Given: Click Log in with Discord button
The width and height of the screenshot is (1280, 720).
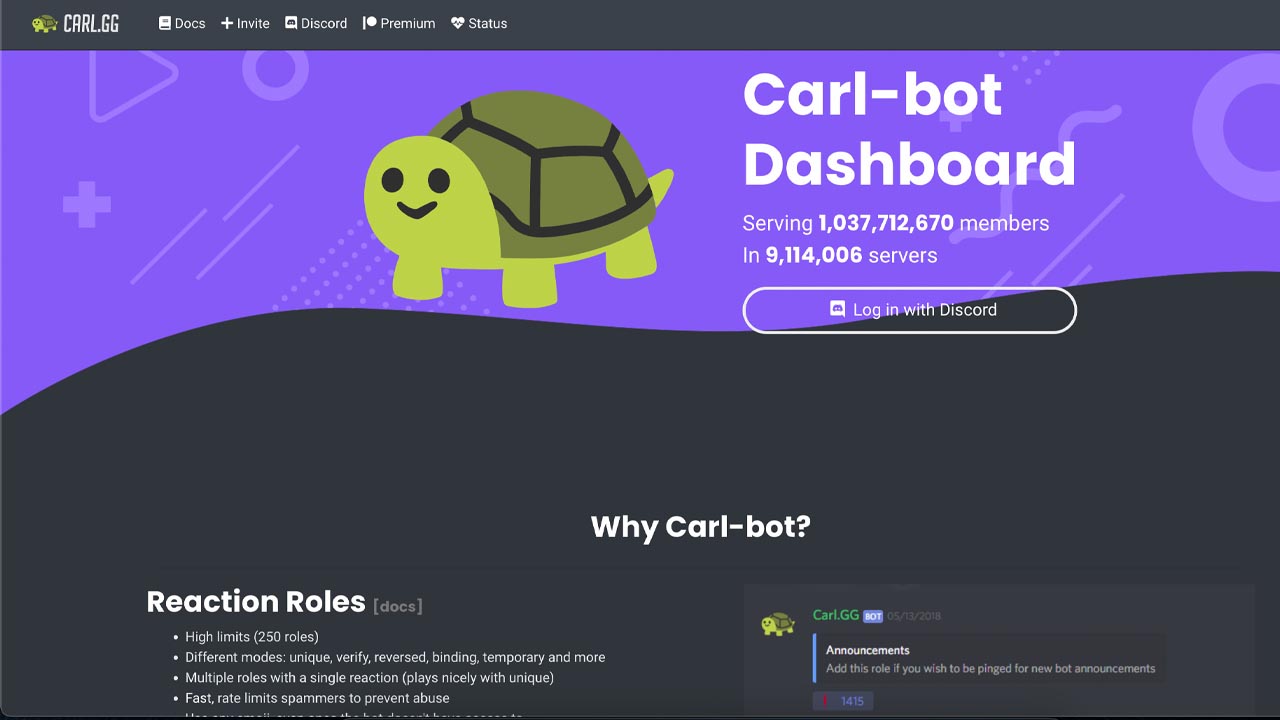Looking at the screenshot, I should click(909, 310).
